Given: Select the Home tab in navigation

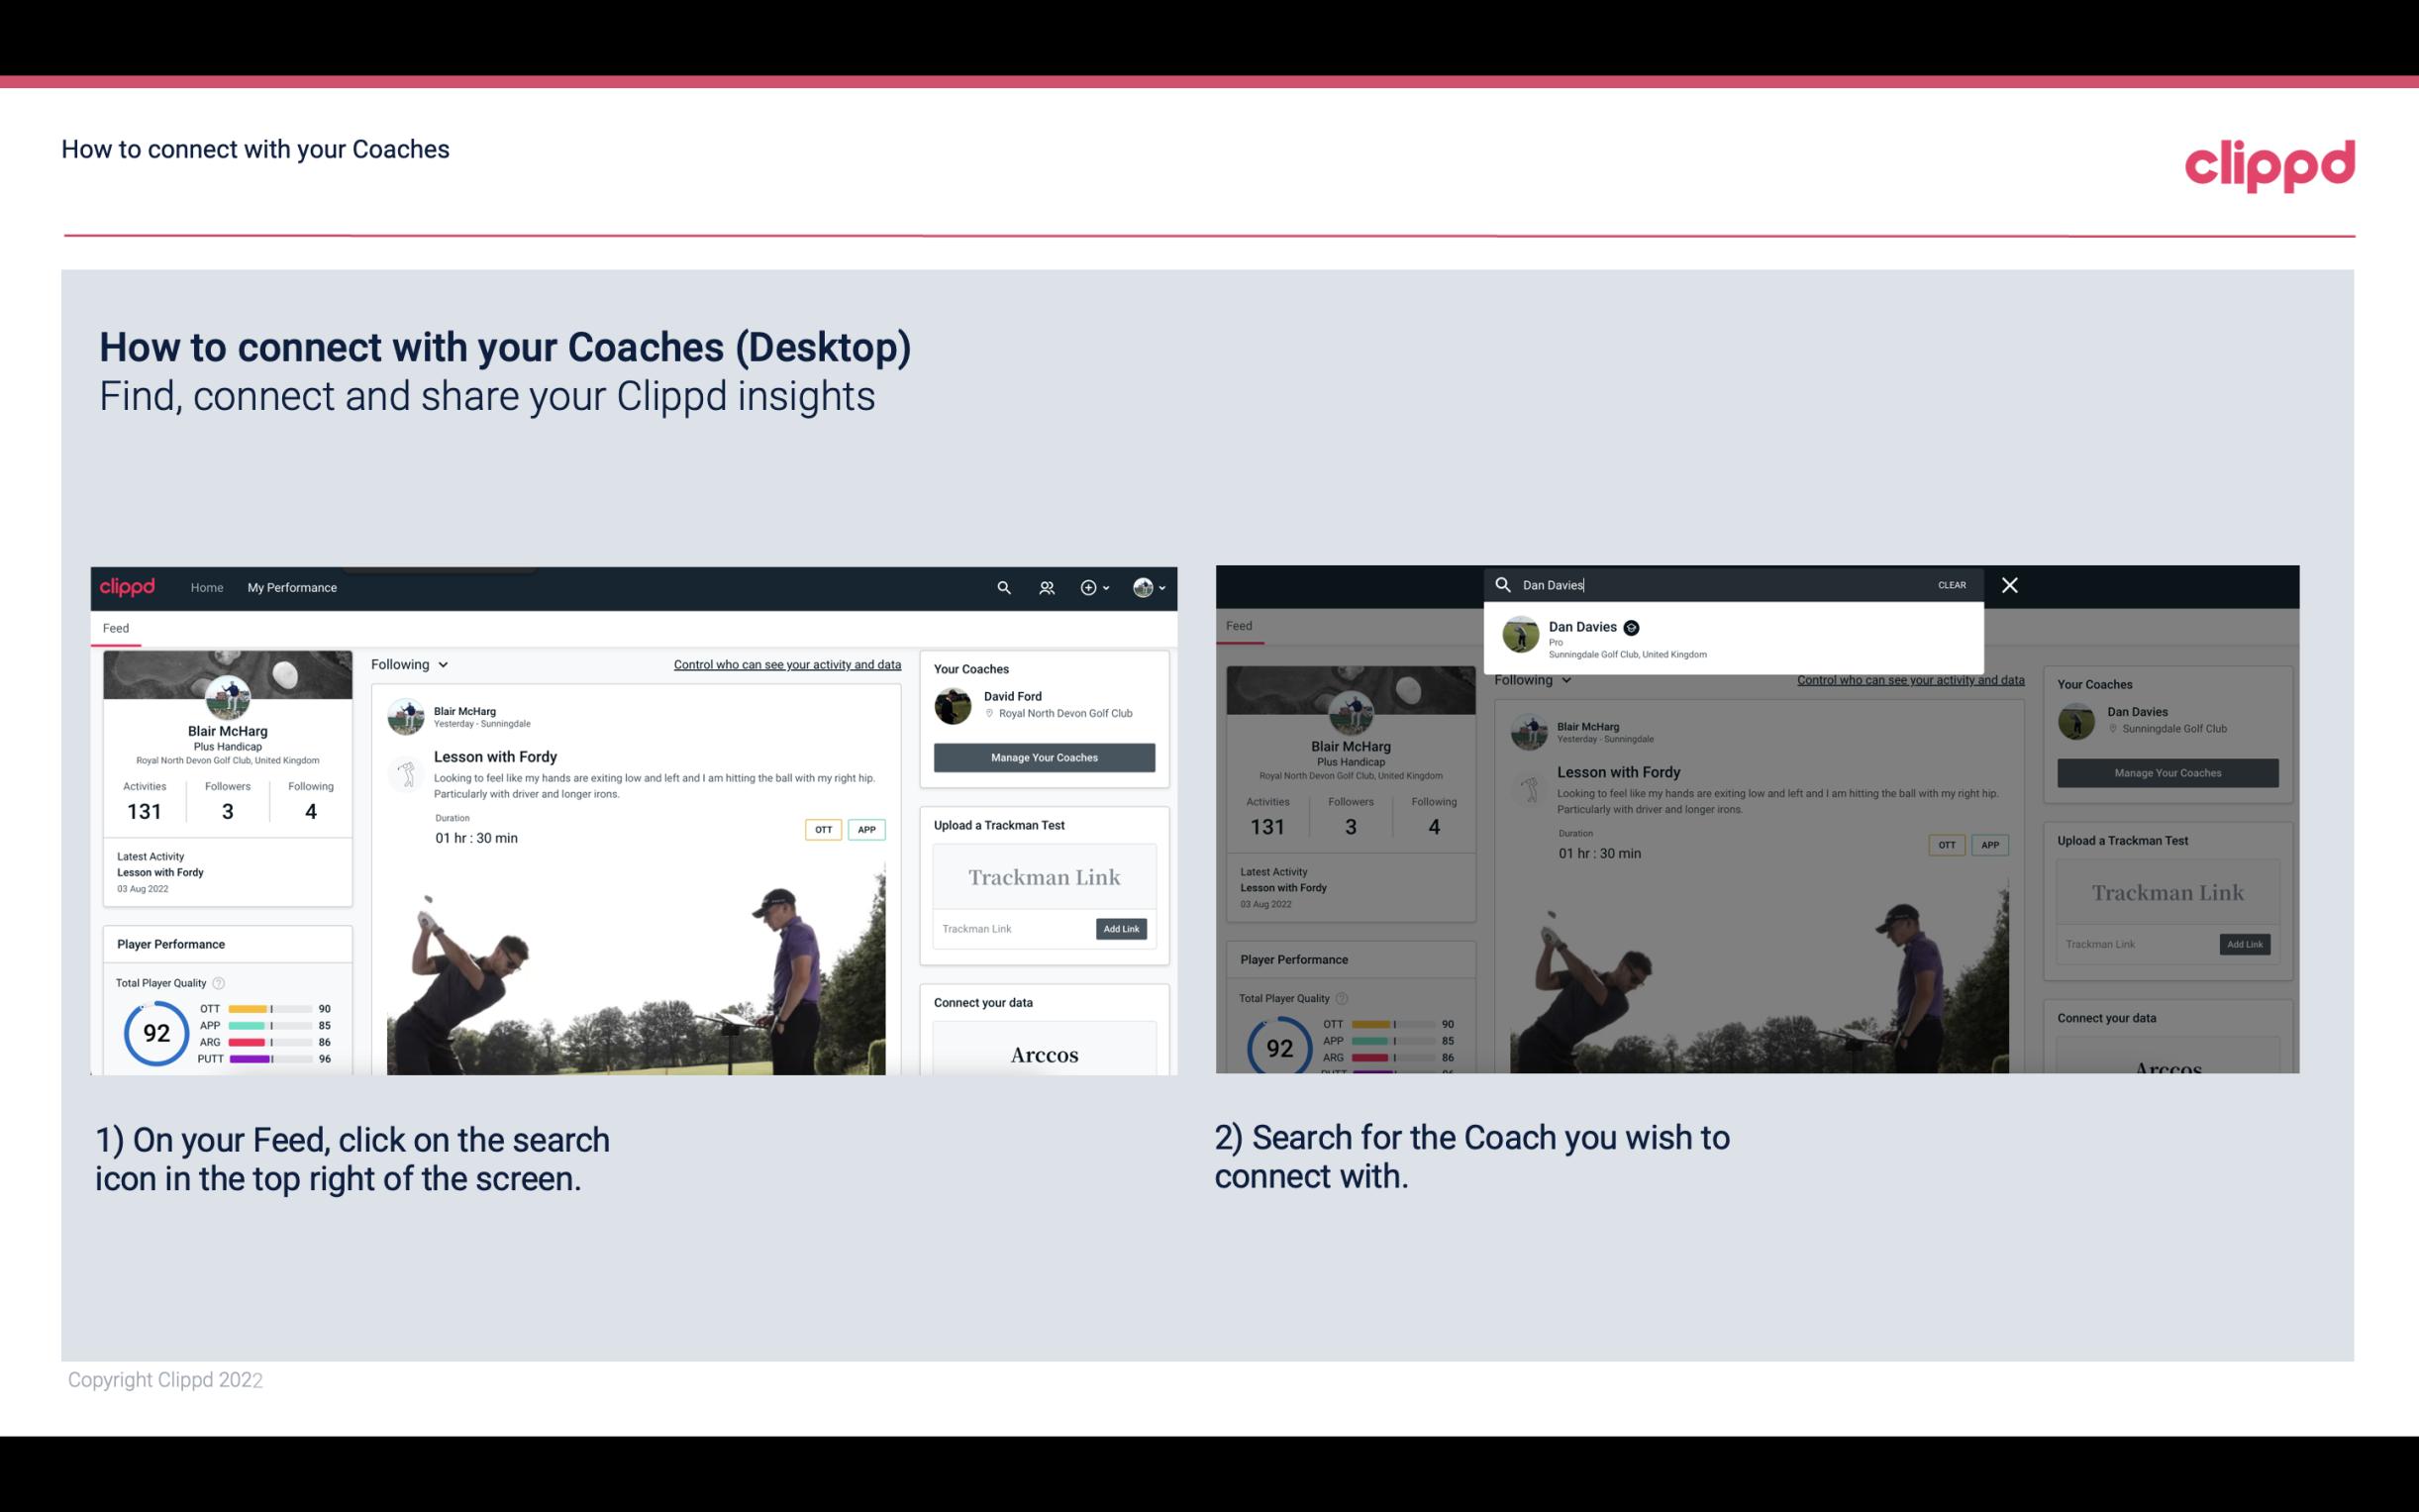Looking at the screenshot, I should 209,587.
